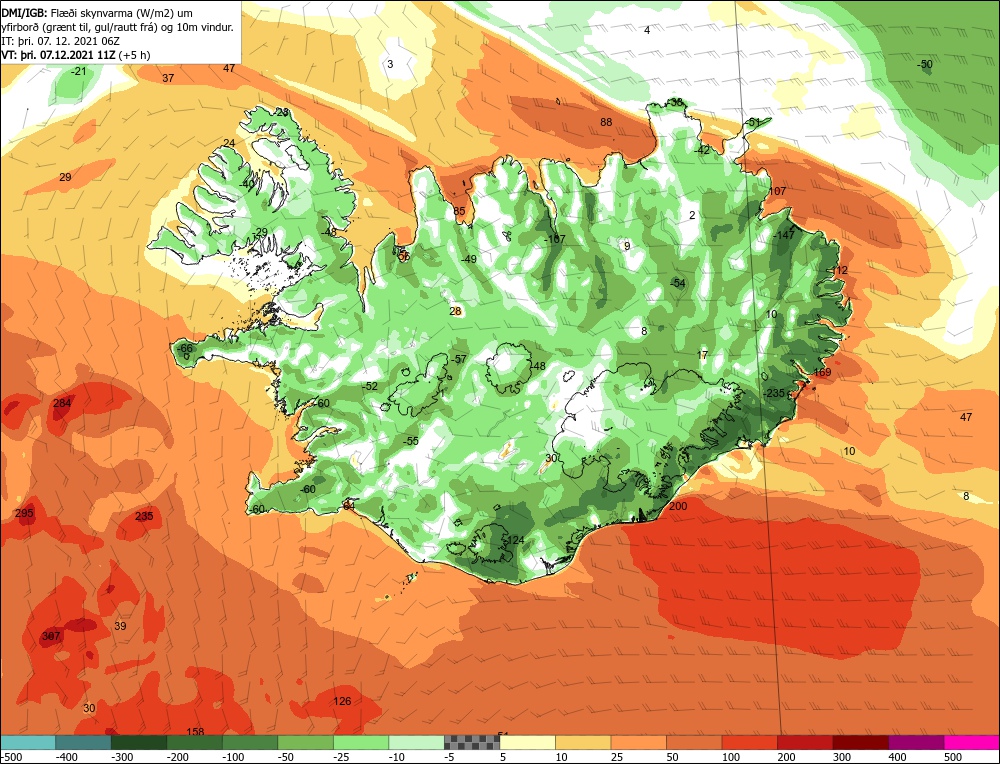Click the darkest green -300 to -200 legend swatch

click(x=138, y=742)
